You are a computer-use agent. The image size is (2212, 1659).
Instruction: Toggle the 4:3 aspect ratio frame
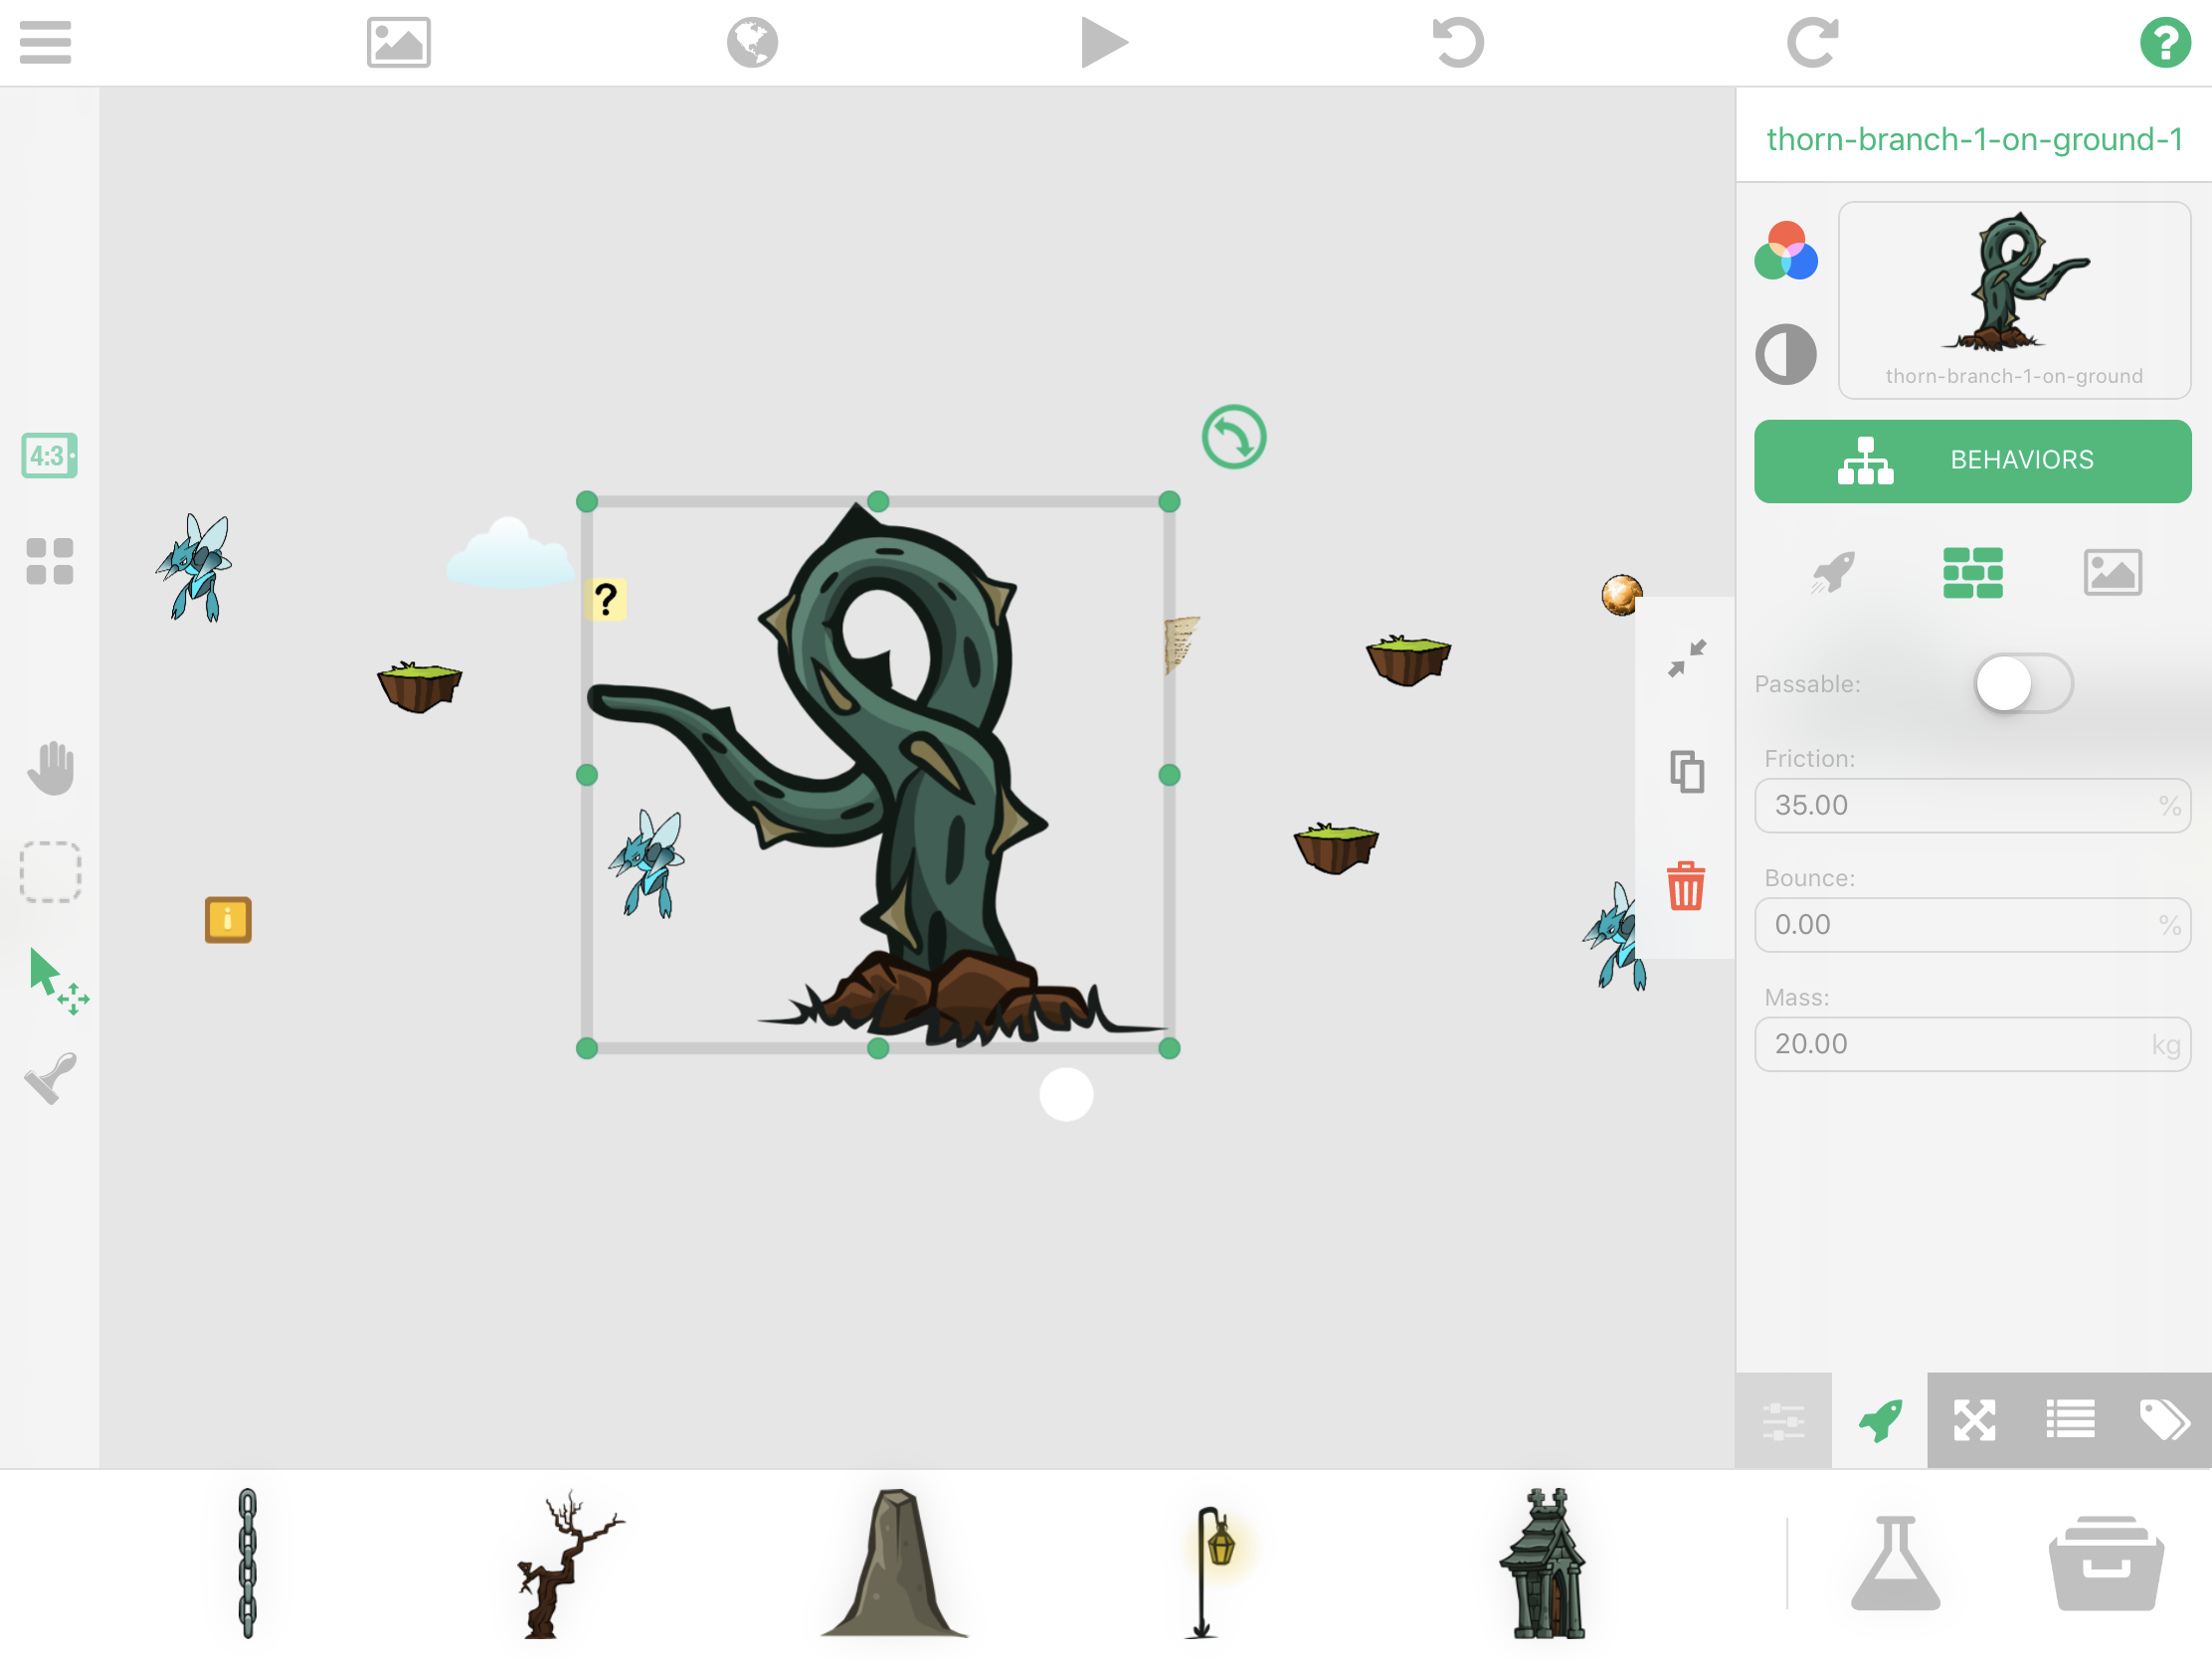tap(49, 456)
